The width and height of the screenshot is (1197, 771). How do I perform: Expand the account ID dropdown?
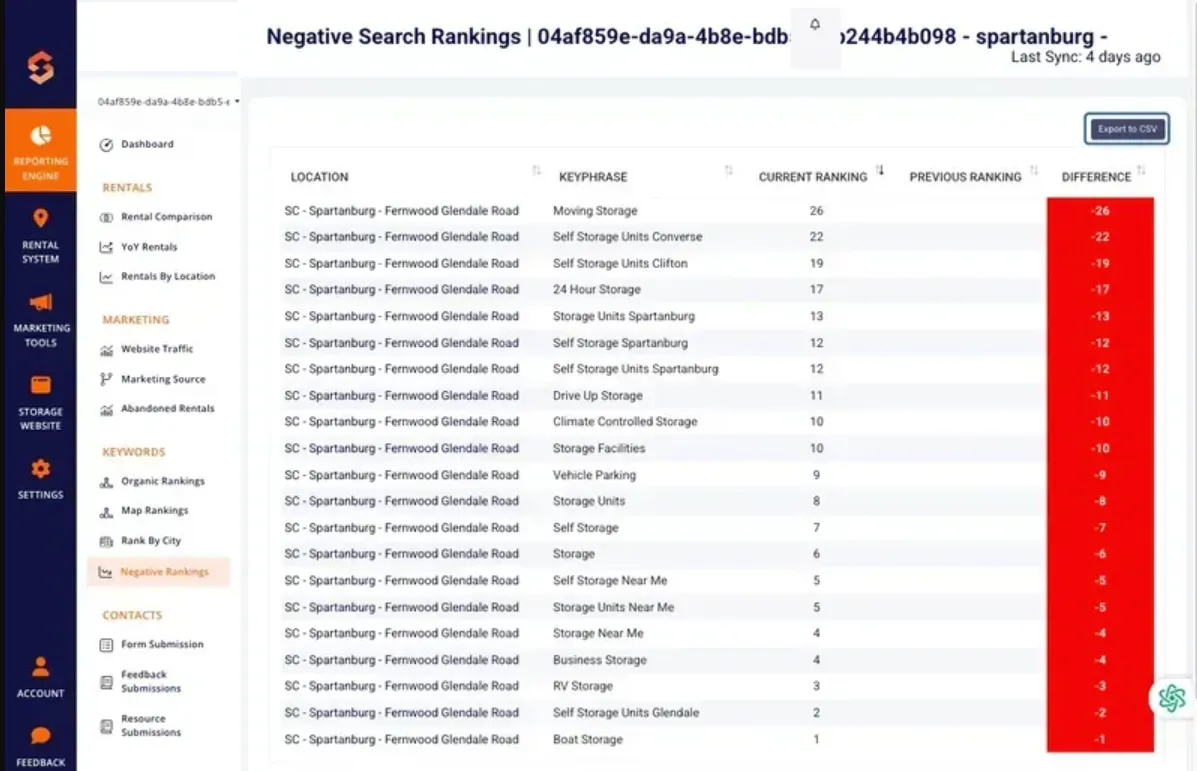click(168, 102)
